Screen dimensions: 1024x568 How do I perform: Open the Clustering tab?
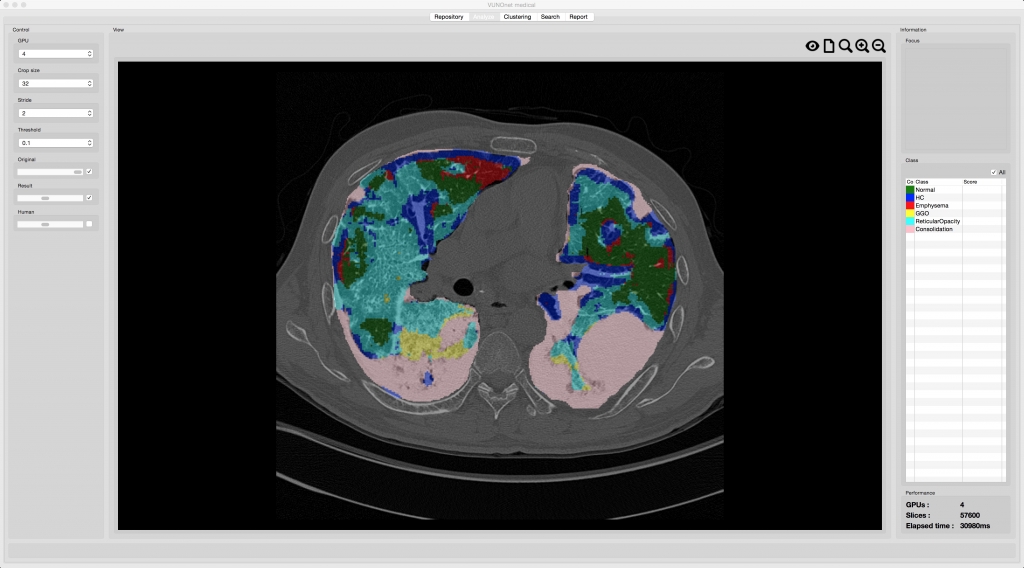pos(517,17)
